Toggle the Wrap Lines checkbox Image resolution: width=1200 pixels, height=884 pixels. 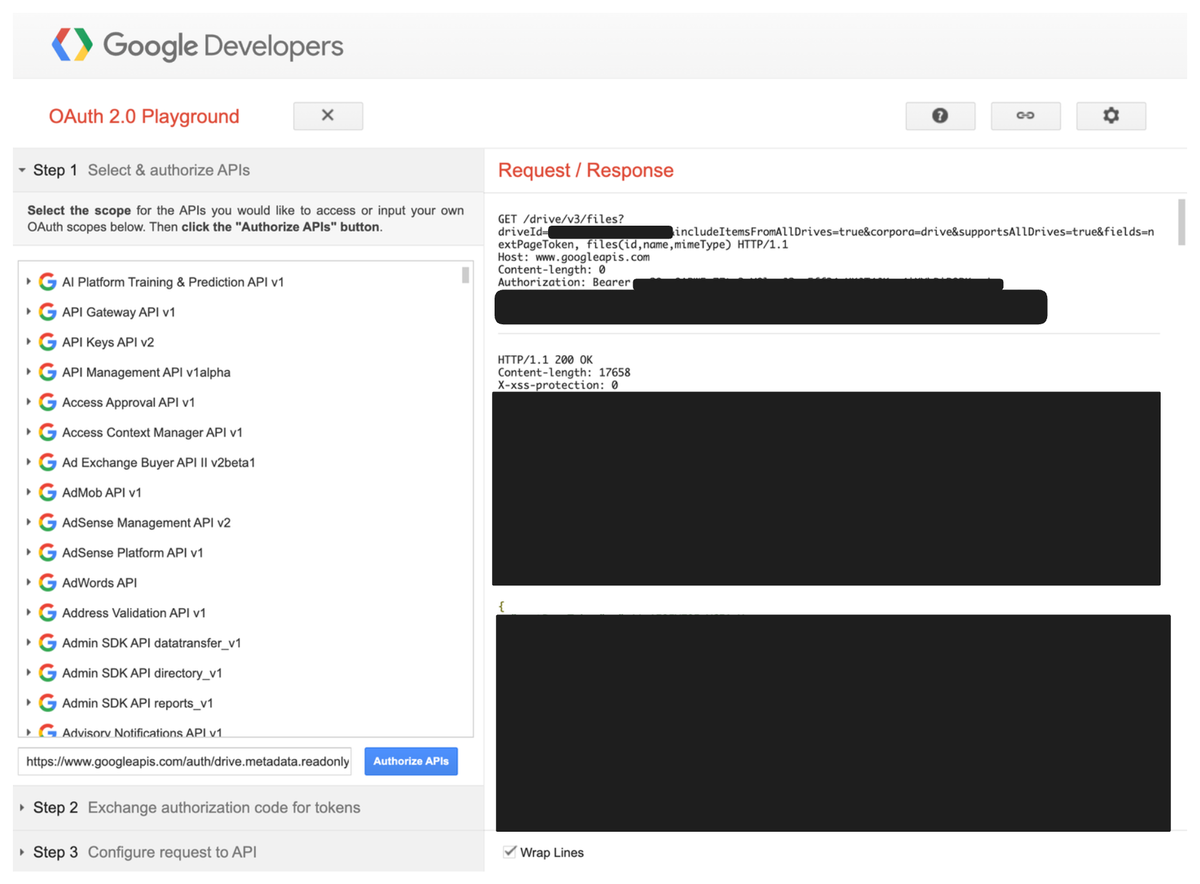(510, 852)
